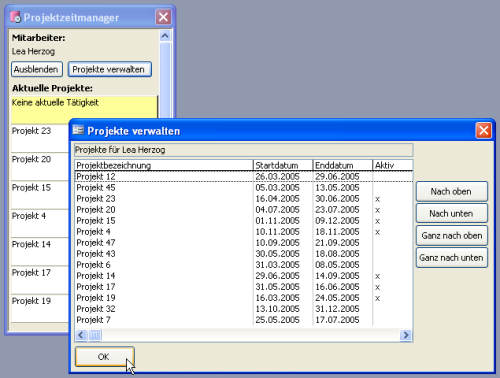Viewport: 500px width, 378px height.
Task: Click Ganz nach oben button
Action: (452, 235)
